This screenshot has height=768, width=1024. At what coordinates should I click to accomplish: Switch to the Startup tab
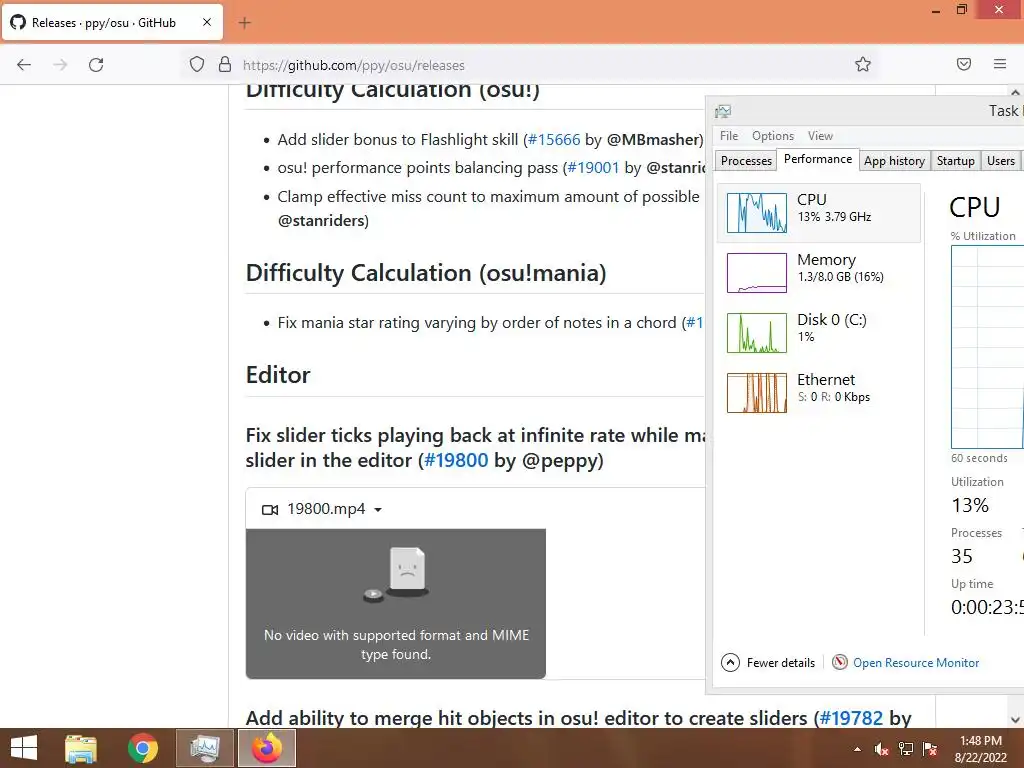click(x=955, y=161)
